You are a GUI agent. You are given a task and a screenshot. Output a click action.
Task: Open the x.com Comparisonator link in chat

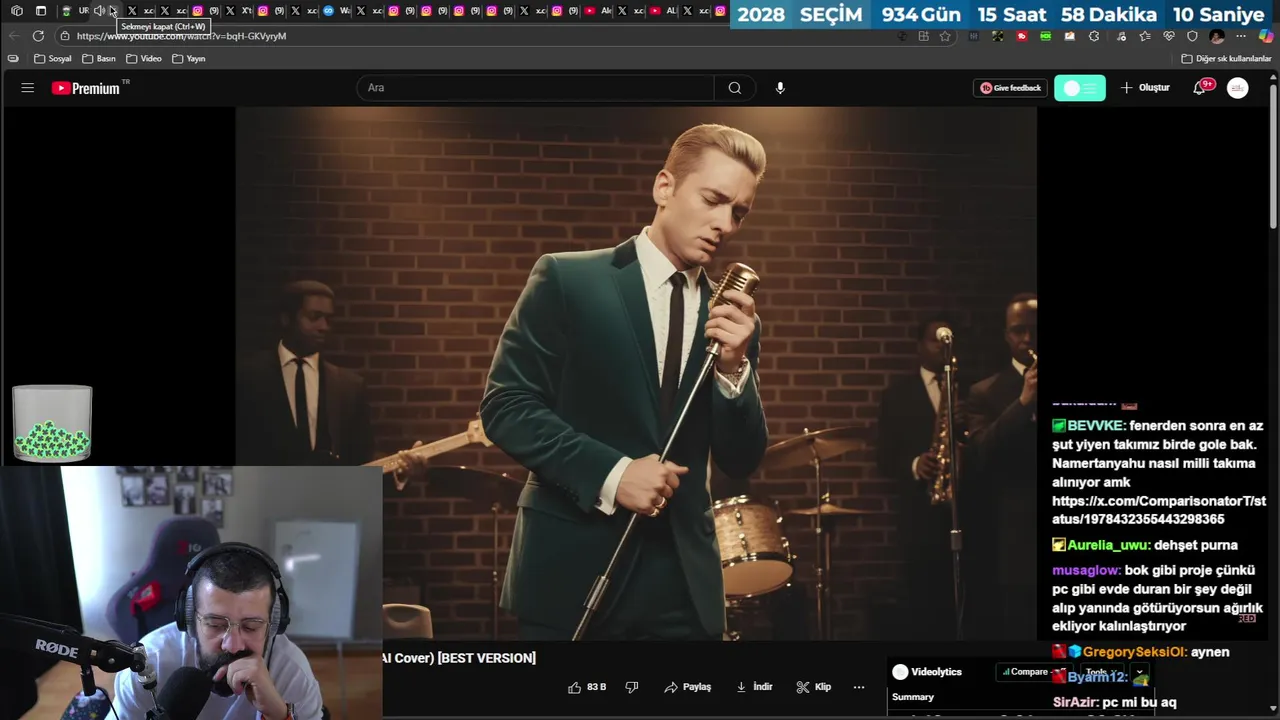coord(1159,510)
